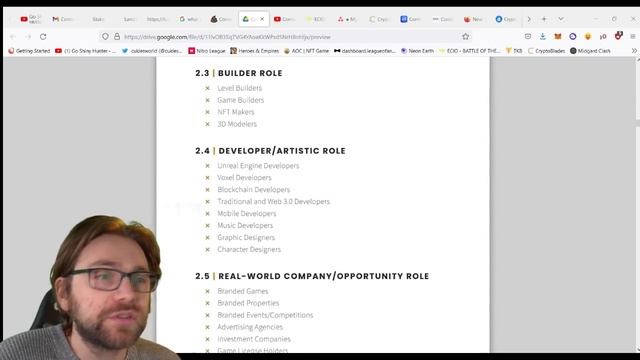Open the red shield extension icon
The width and height of the screenshot is (640, 360).
pos(618,36)
